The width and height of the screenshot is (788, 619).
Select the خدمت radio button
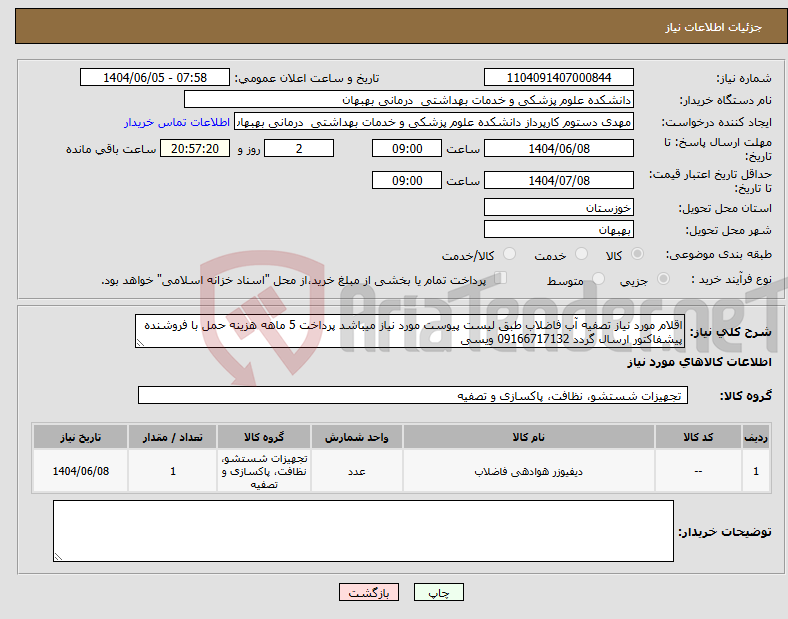(x=581, y=254)
